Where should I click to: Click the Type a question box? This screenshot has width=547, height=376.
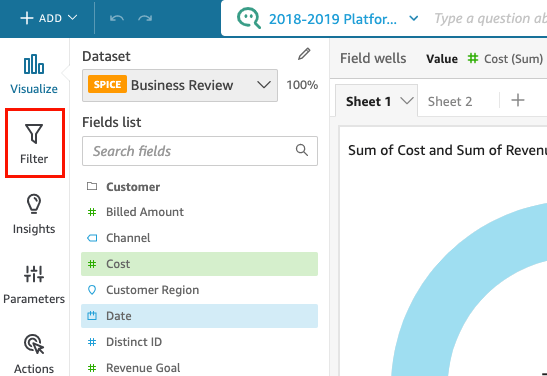tap(490, 18)
